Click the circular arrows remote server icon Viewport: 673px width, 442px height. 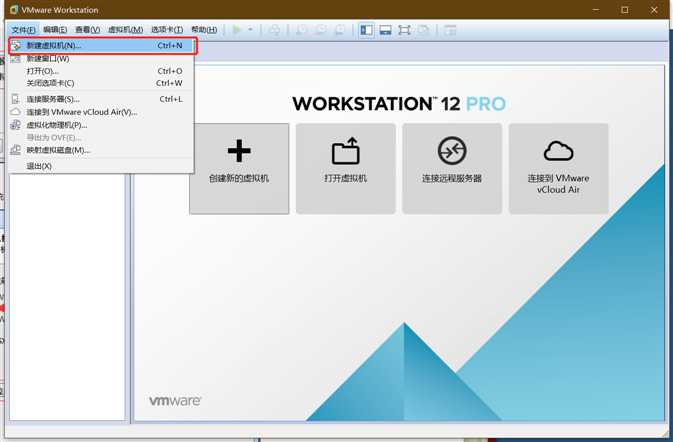(452, 150)
